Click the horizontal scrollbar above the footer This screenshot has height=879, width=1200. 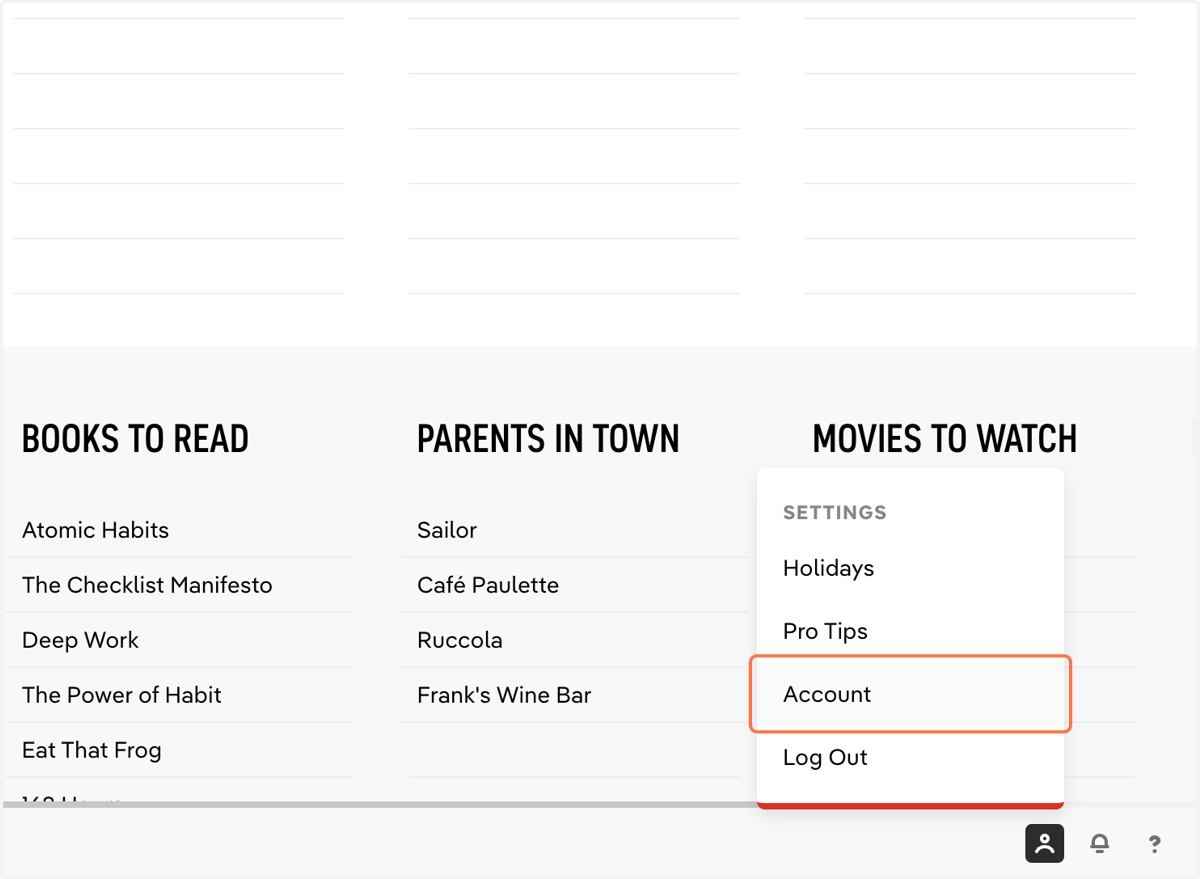(380, 804)
